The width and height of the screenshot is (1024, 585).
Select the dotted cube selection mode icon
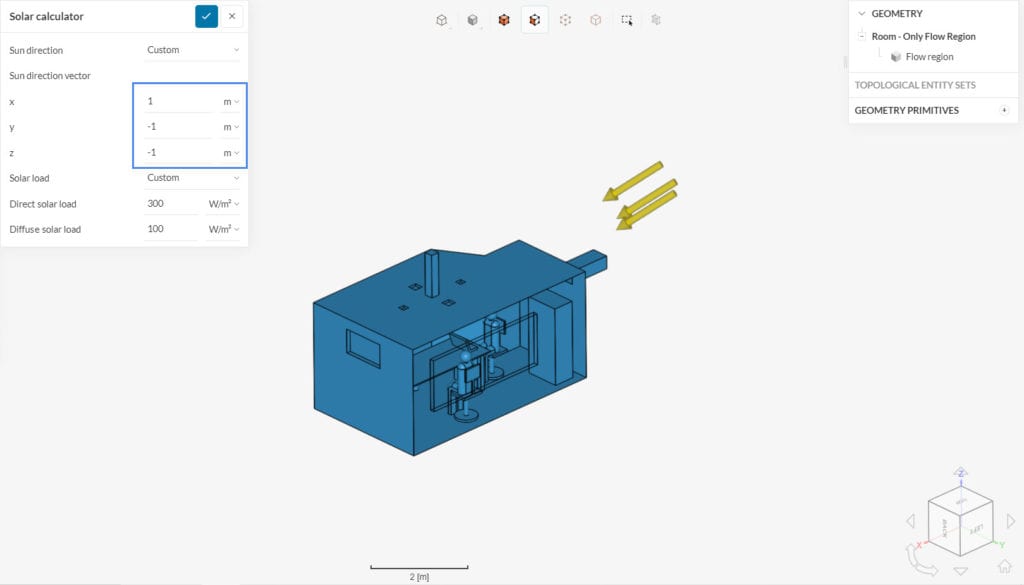pos(566,20)
